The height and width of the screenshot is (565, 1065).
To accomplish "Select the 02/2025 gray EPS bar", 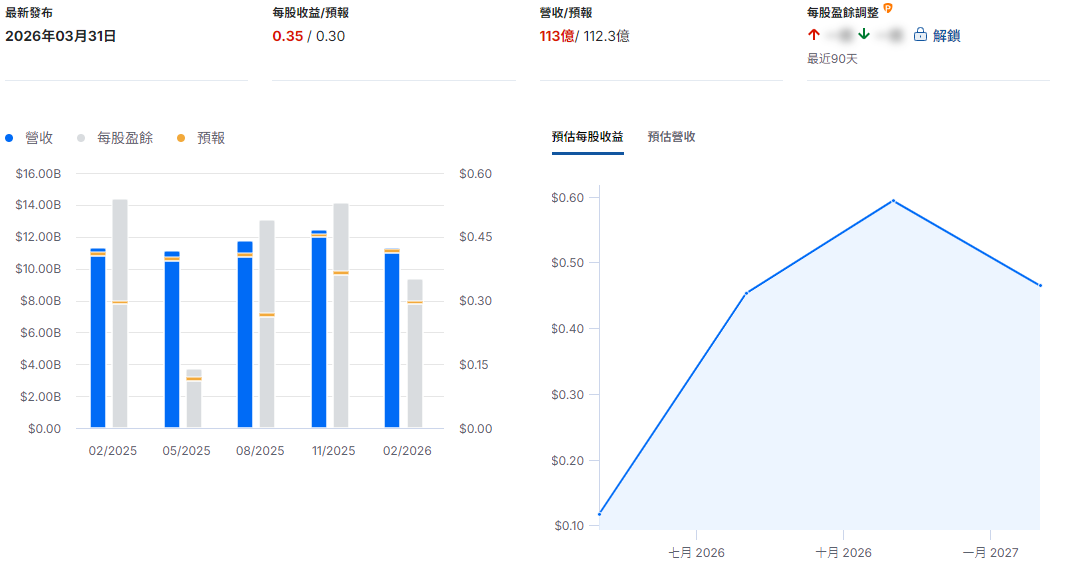I will [120, 314].
